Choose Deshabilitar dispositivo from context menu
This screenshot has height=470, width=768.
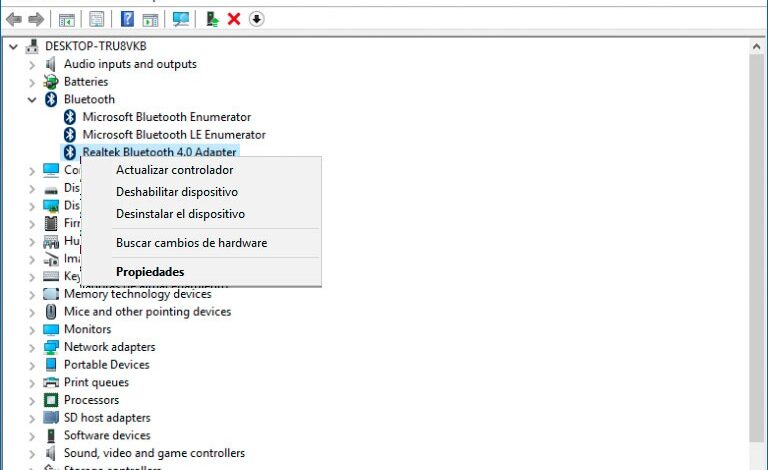pos(201,192)
